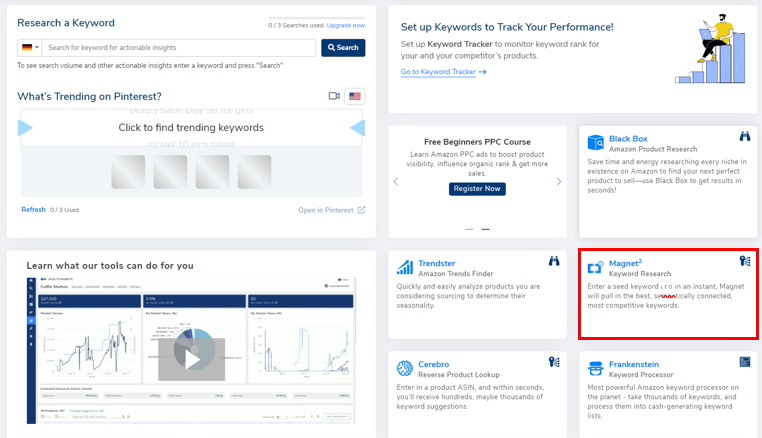Click the right arrow of trending keywords
The image size is (762, 438).
pos(358,128)
